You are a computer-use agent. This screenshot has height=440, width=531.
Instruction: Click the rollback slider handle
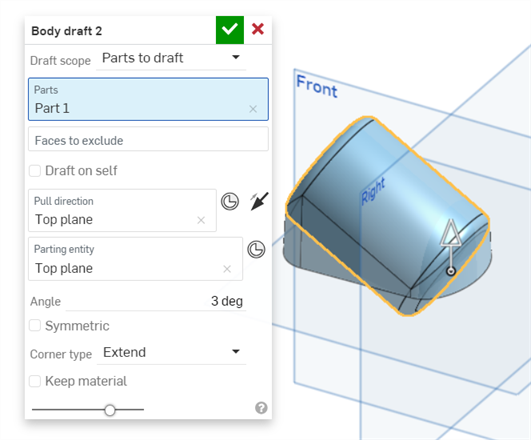[x=110, y=410]
